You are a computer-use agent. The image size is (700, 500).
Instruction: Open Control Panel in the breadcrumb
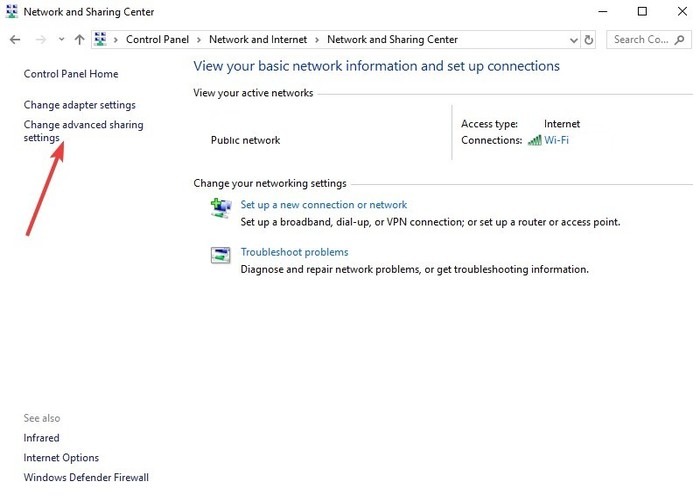pyautogui.click(x=157, y=39)
